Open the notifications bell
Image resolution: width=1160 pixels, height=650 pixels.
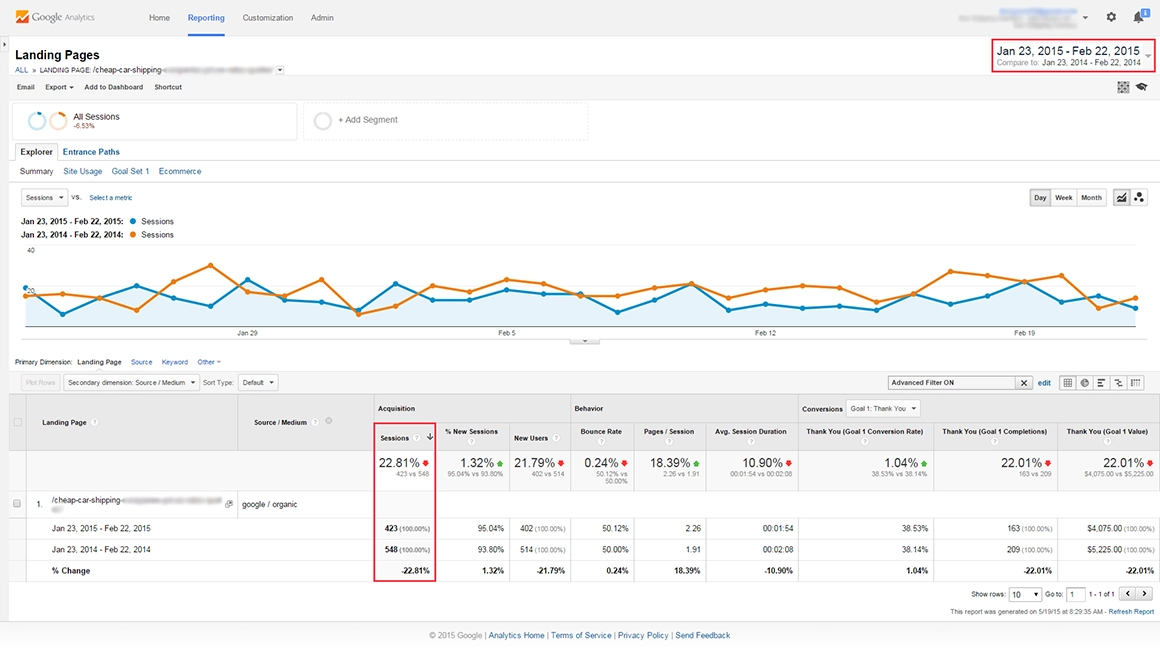pyautogui.click(x=1139, y=16)
